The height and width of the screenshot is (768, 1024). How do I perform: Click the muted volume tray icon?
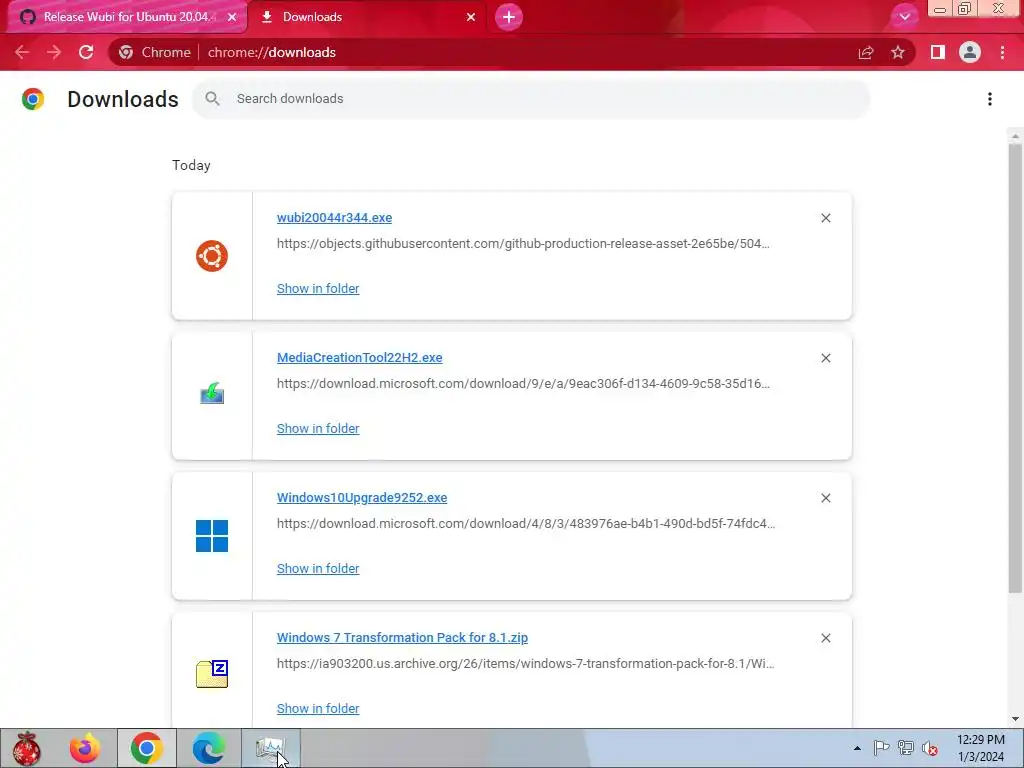pyautogui.click(x=930, y=748)
